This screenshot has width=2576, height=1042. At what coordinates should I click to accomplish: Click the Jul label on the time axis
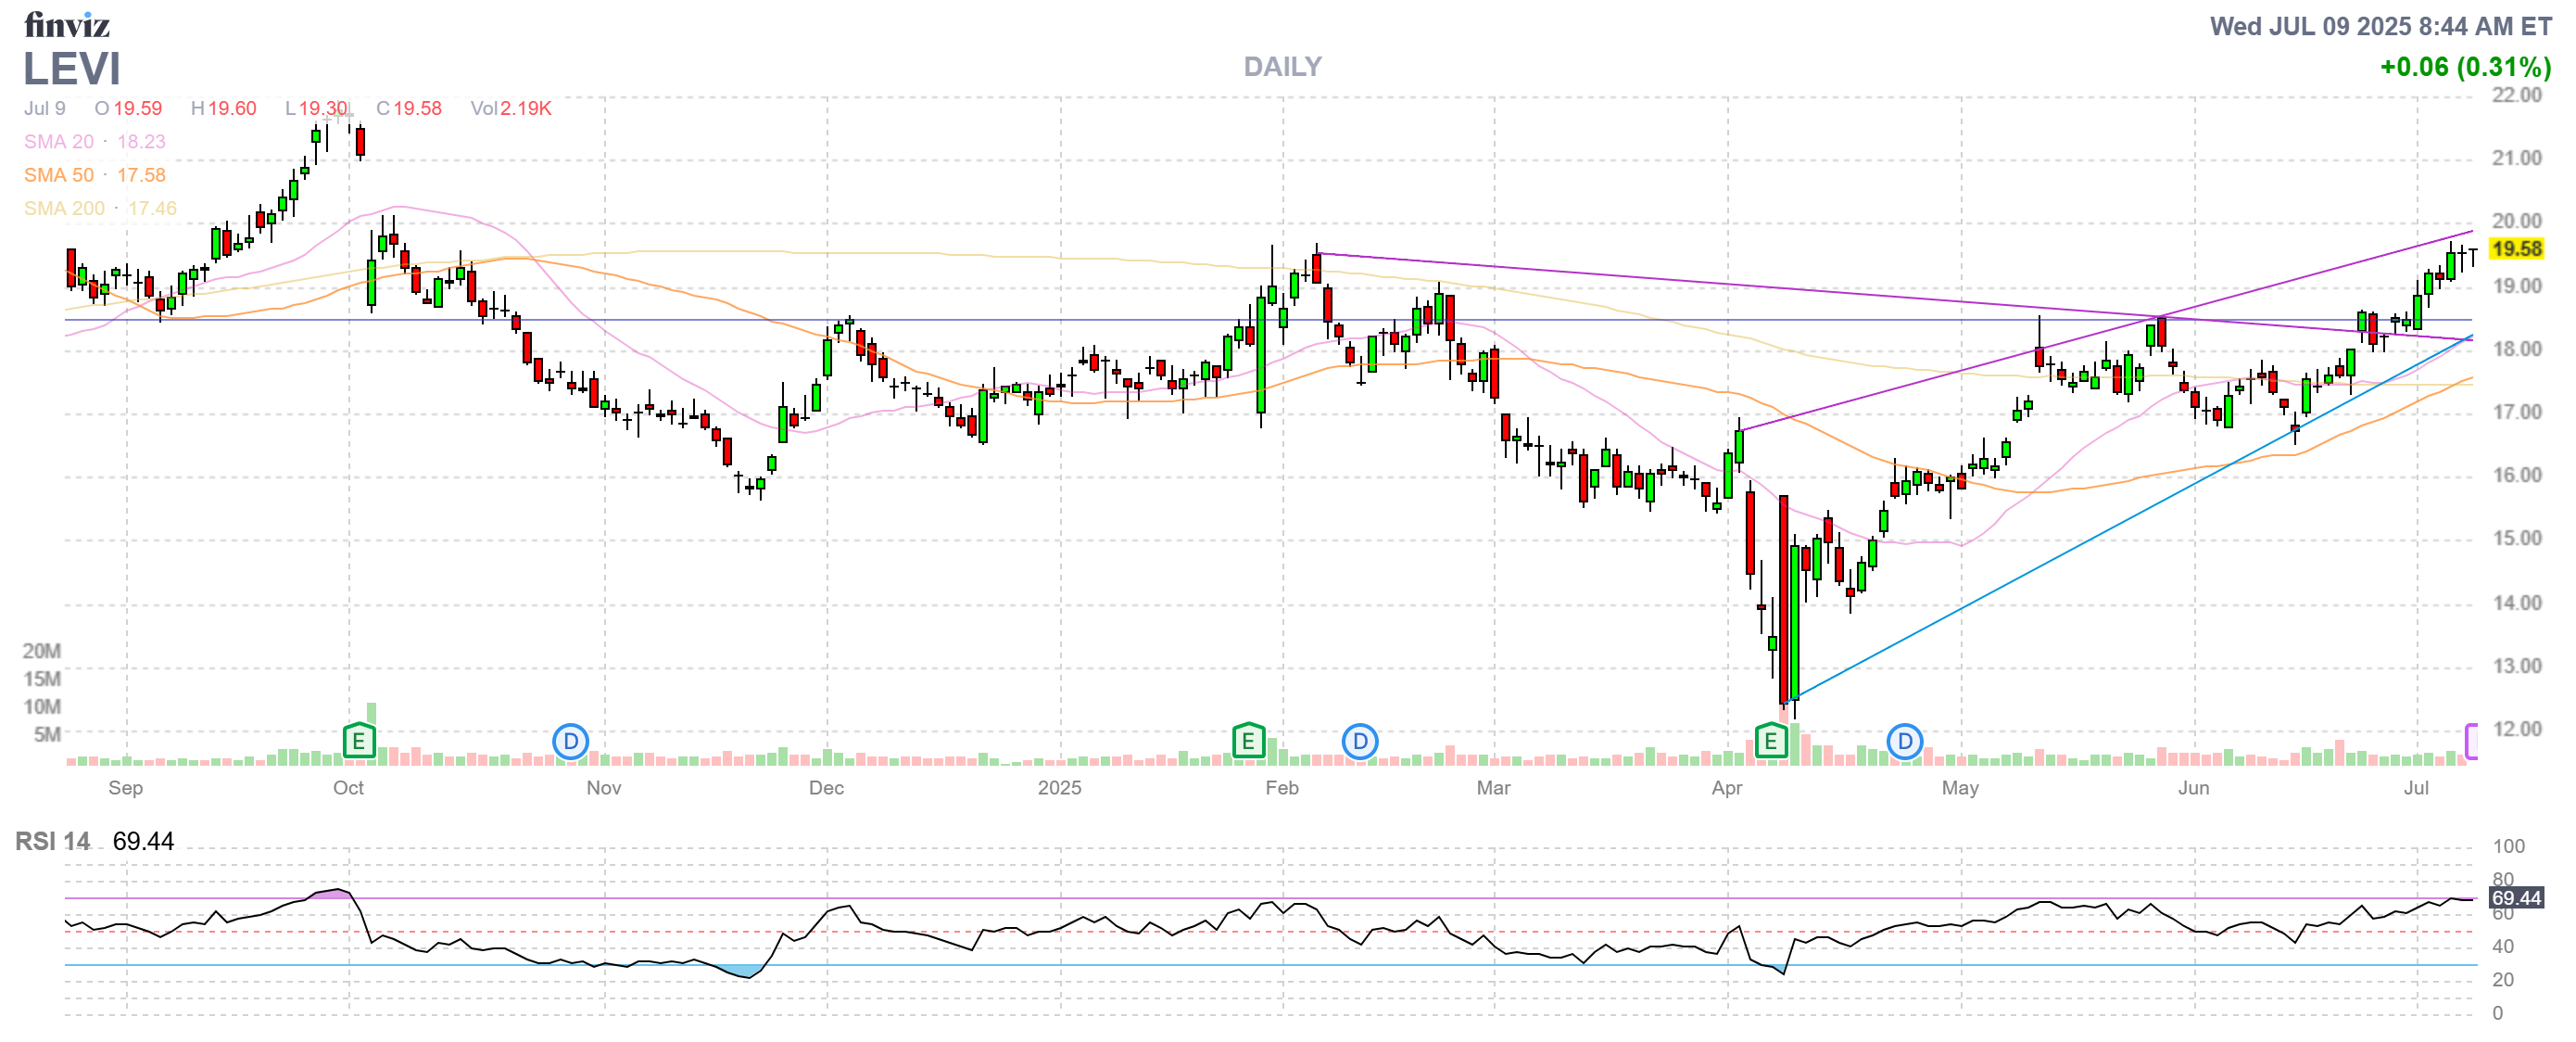[x=2415, y=788]
